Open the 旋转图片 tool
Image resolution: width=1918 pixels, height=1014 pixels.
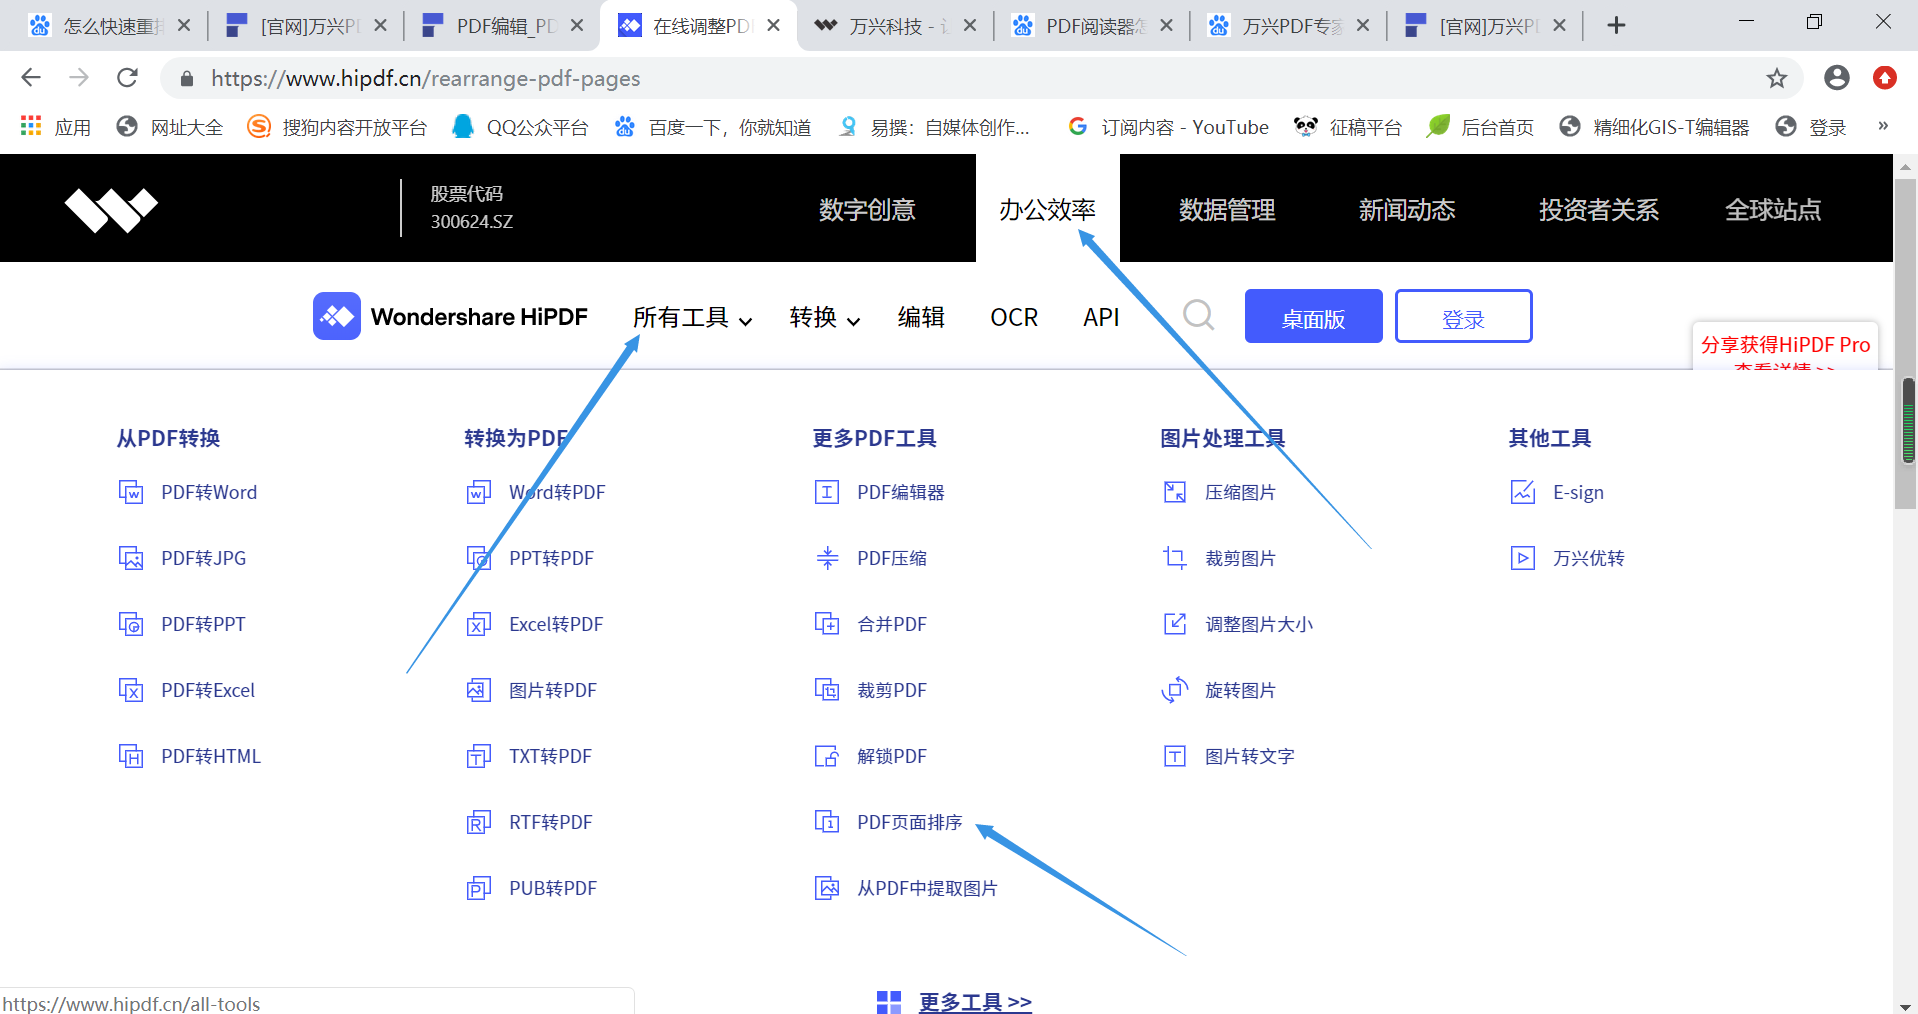coord(1241,689)
